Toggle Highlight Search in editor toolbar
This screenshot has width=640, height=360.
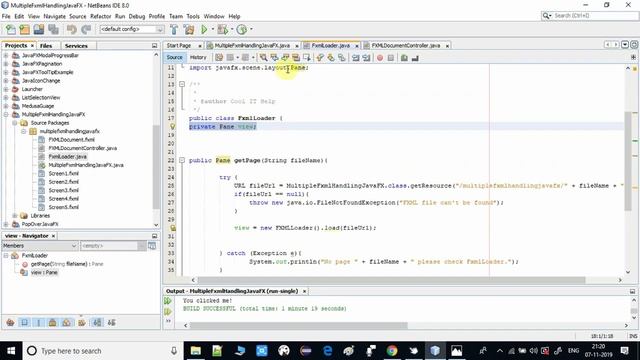point(296,58)
